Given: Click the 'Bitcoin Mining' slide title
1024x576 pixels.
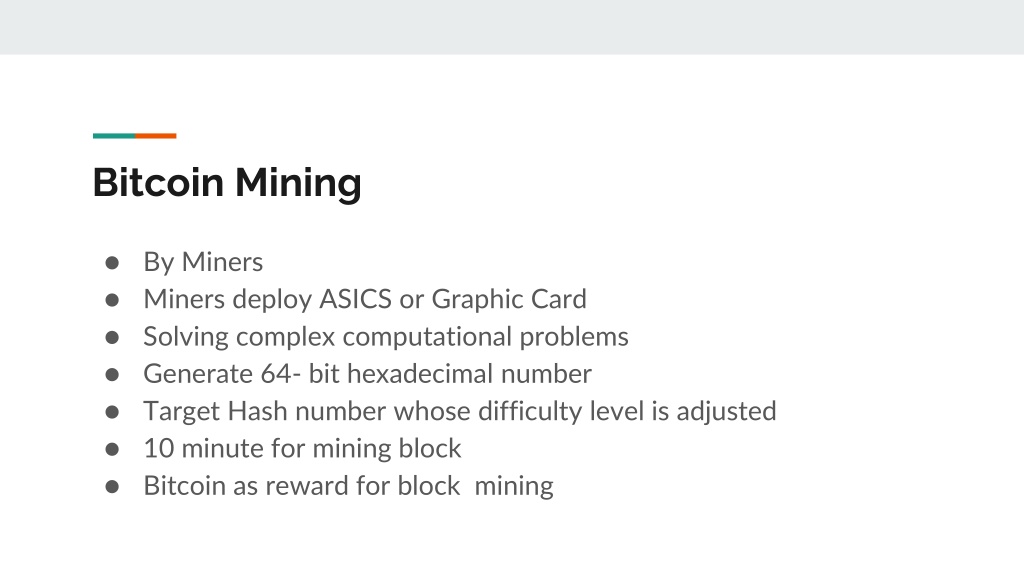Looking at the screenshot, I should [227, 182].
